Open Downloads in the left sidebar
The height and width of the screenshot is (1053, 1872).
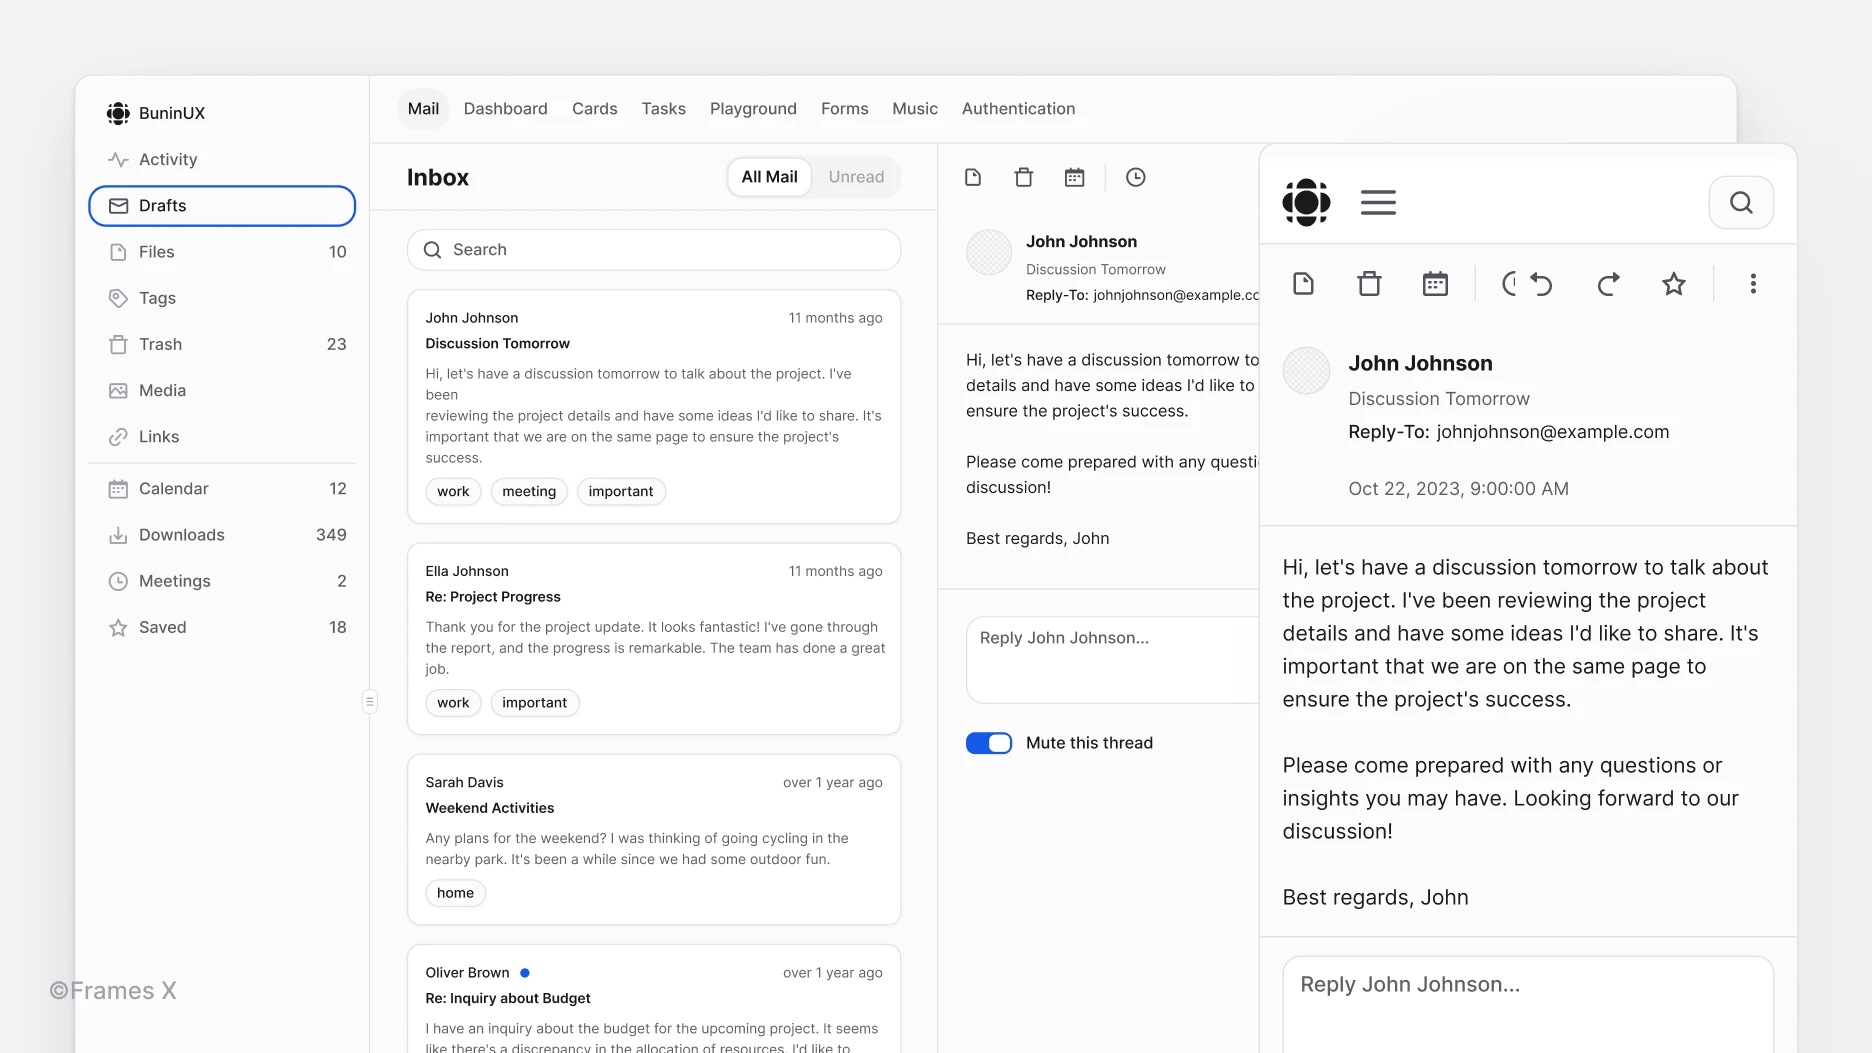coord(222,535)
